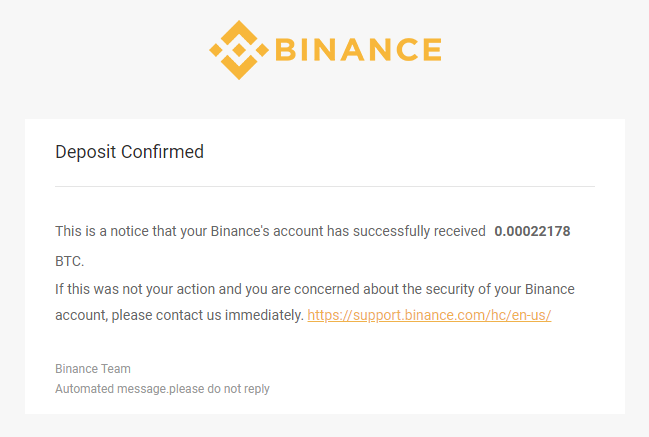
Task: Click the word "your" before "Binance's account"
Action: coord(192,231)
